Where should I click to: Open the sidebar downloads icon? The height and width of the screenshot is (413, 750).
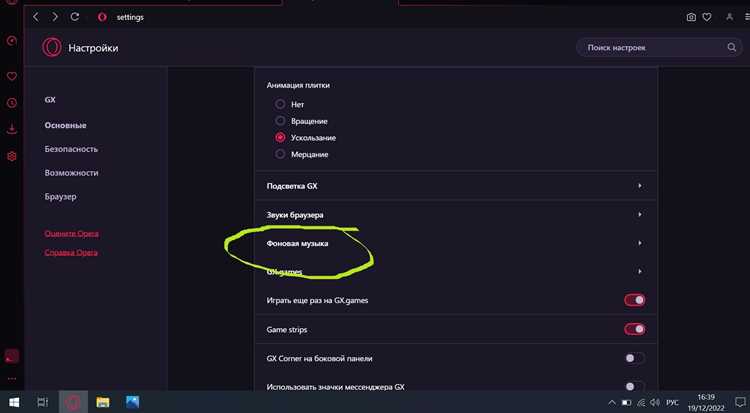12,129
